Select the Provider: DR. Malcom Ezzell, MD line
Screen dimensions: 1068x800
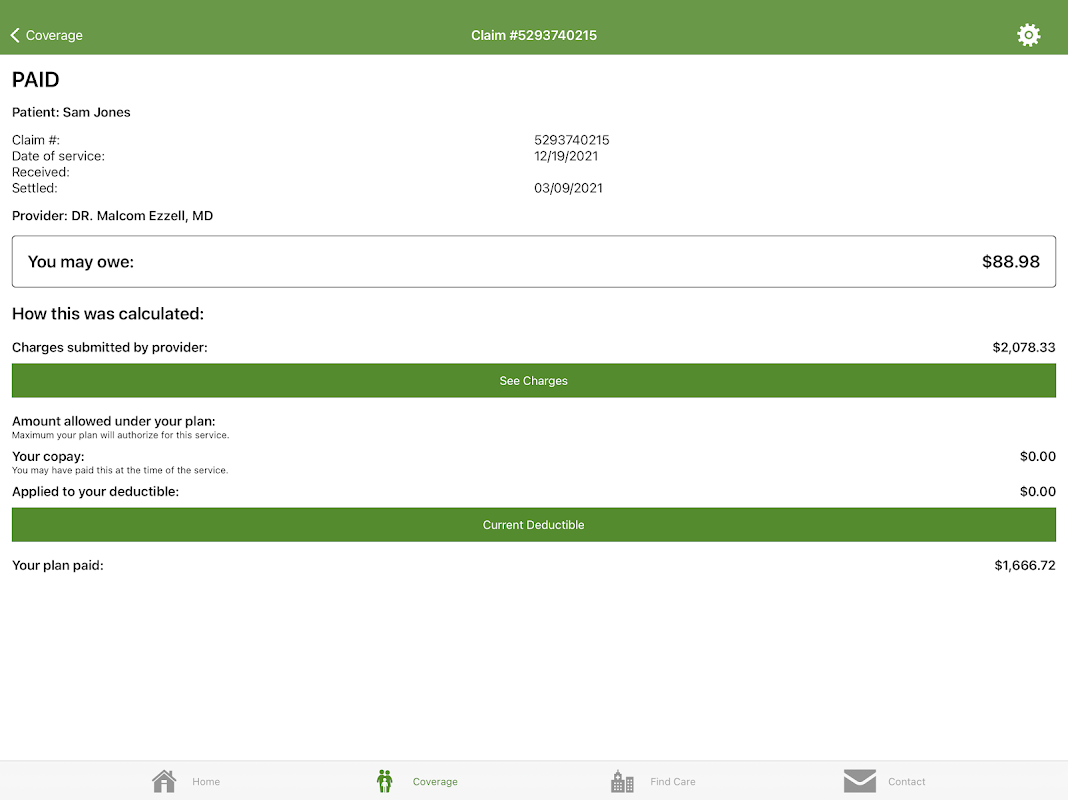point(112,216)
